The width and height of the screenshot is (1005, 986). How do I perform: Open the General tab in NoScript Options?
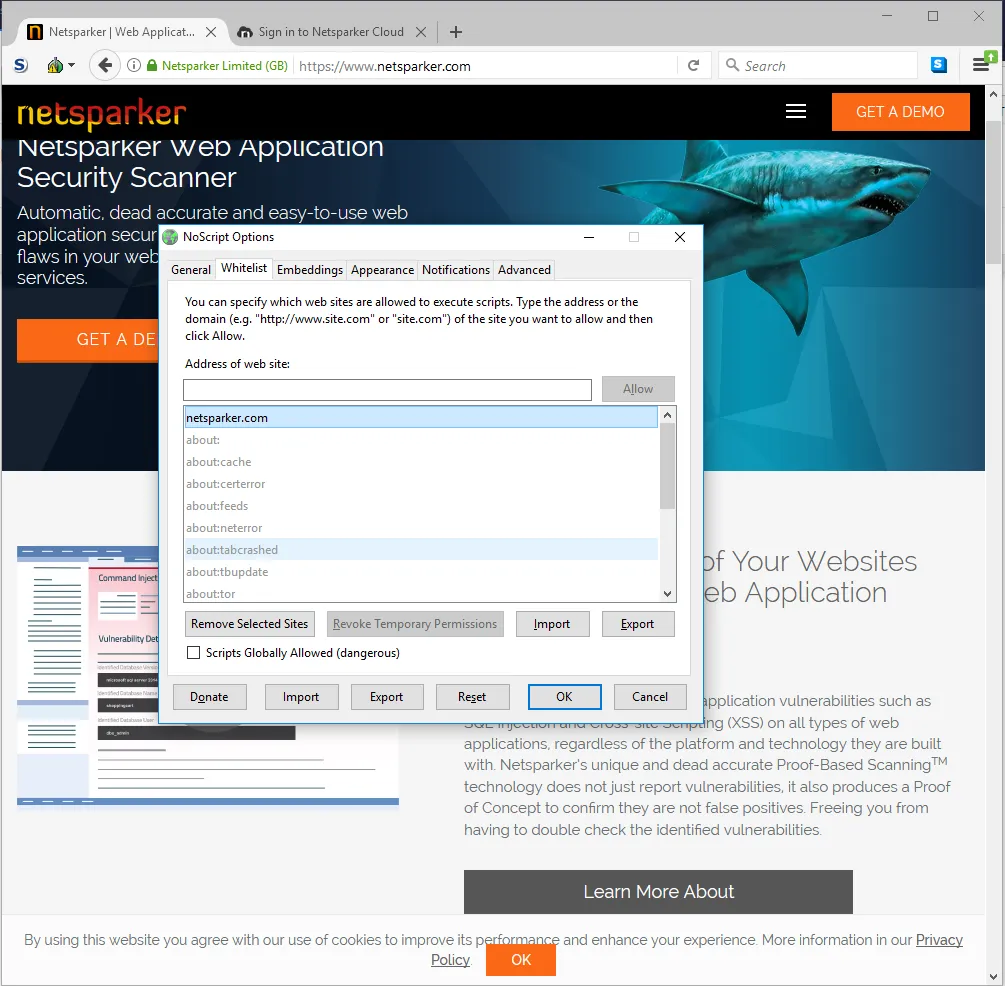point(190,270)
